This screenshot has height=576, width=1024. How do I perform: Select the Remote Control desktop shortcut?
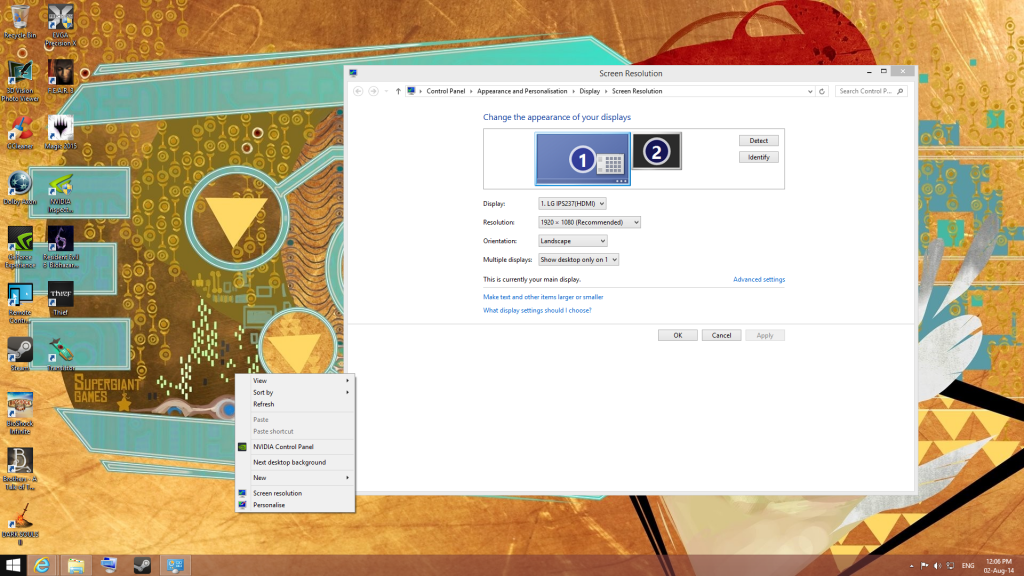[x=20, y=303]
